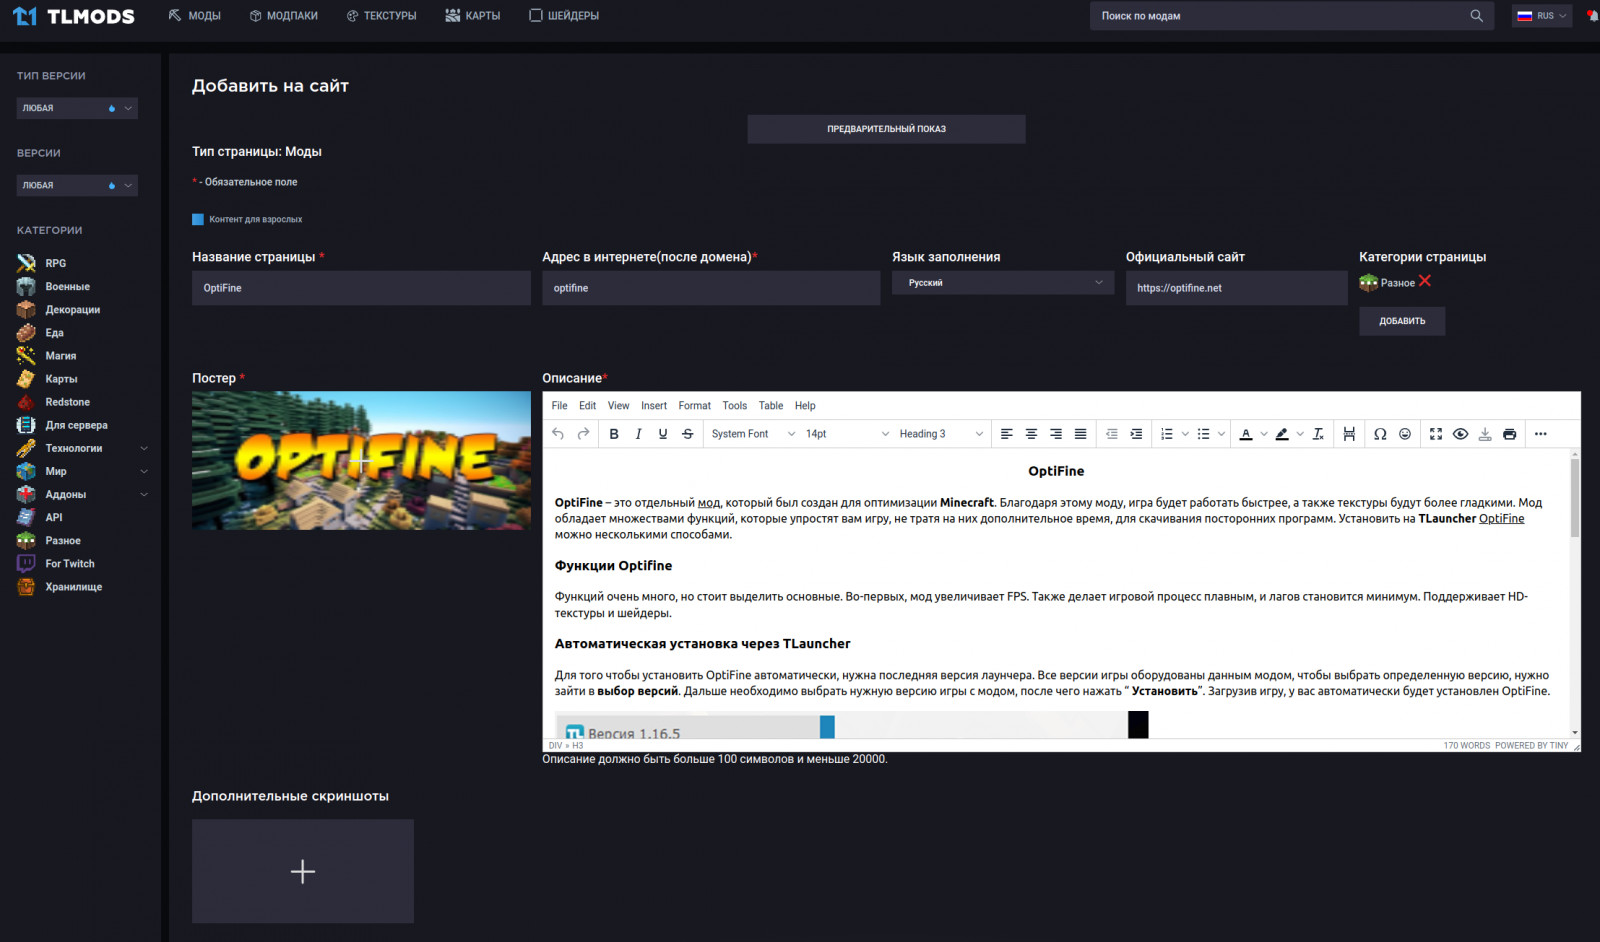Open the editor Edit menu
1600x942 pixels.
coord(587,406)
